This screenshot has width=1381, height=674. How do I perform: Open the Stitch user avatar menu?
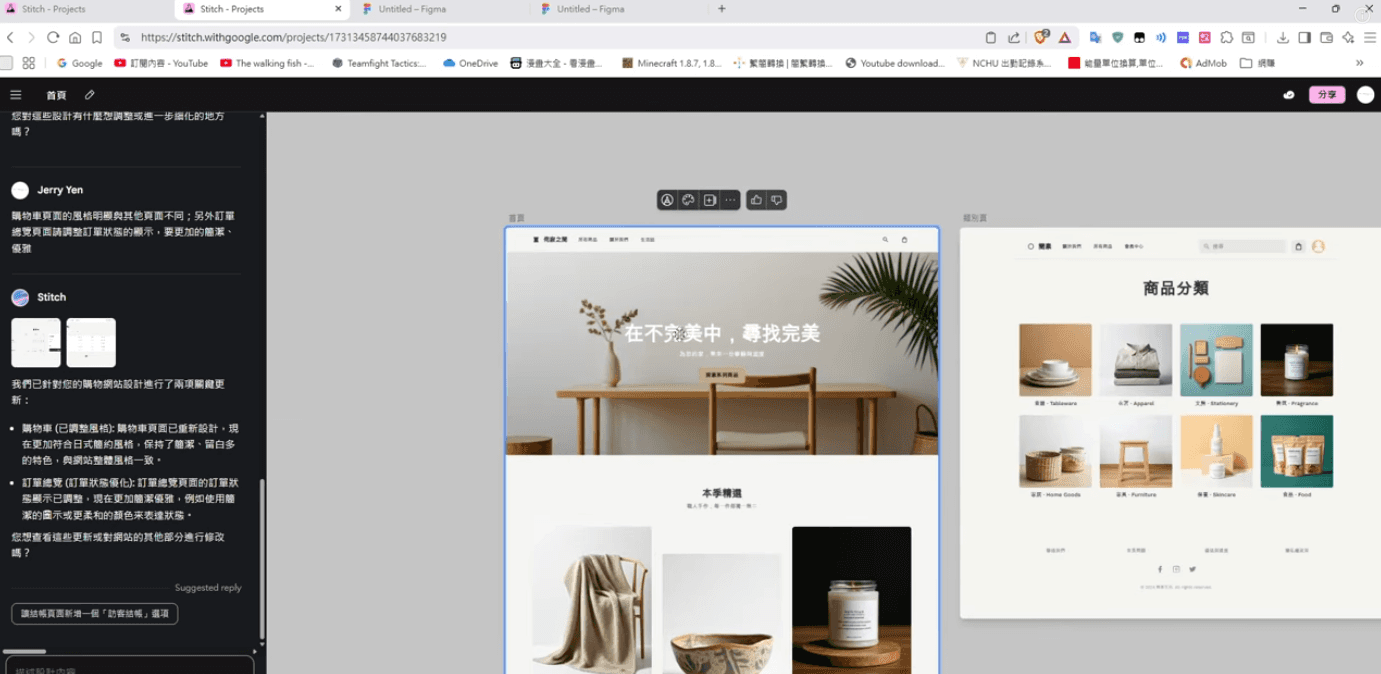tap(1365, 95)
